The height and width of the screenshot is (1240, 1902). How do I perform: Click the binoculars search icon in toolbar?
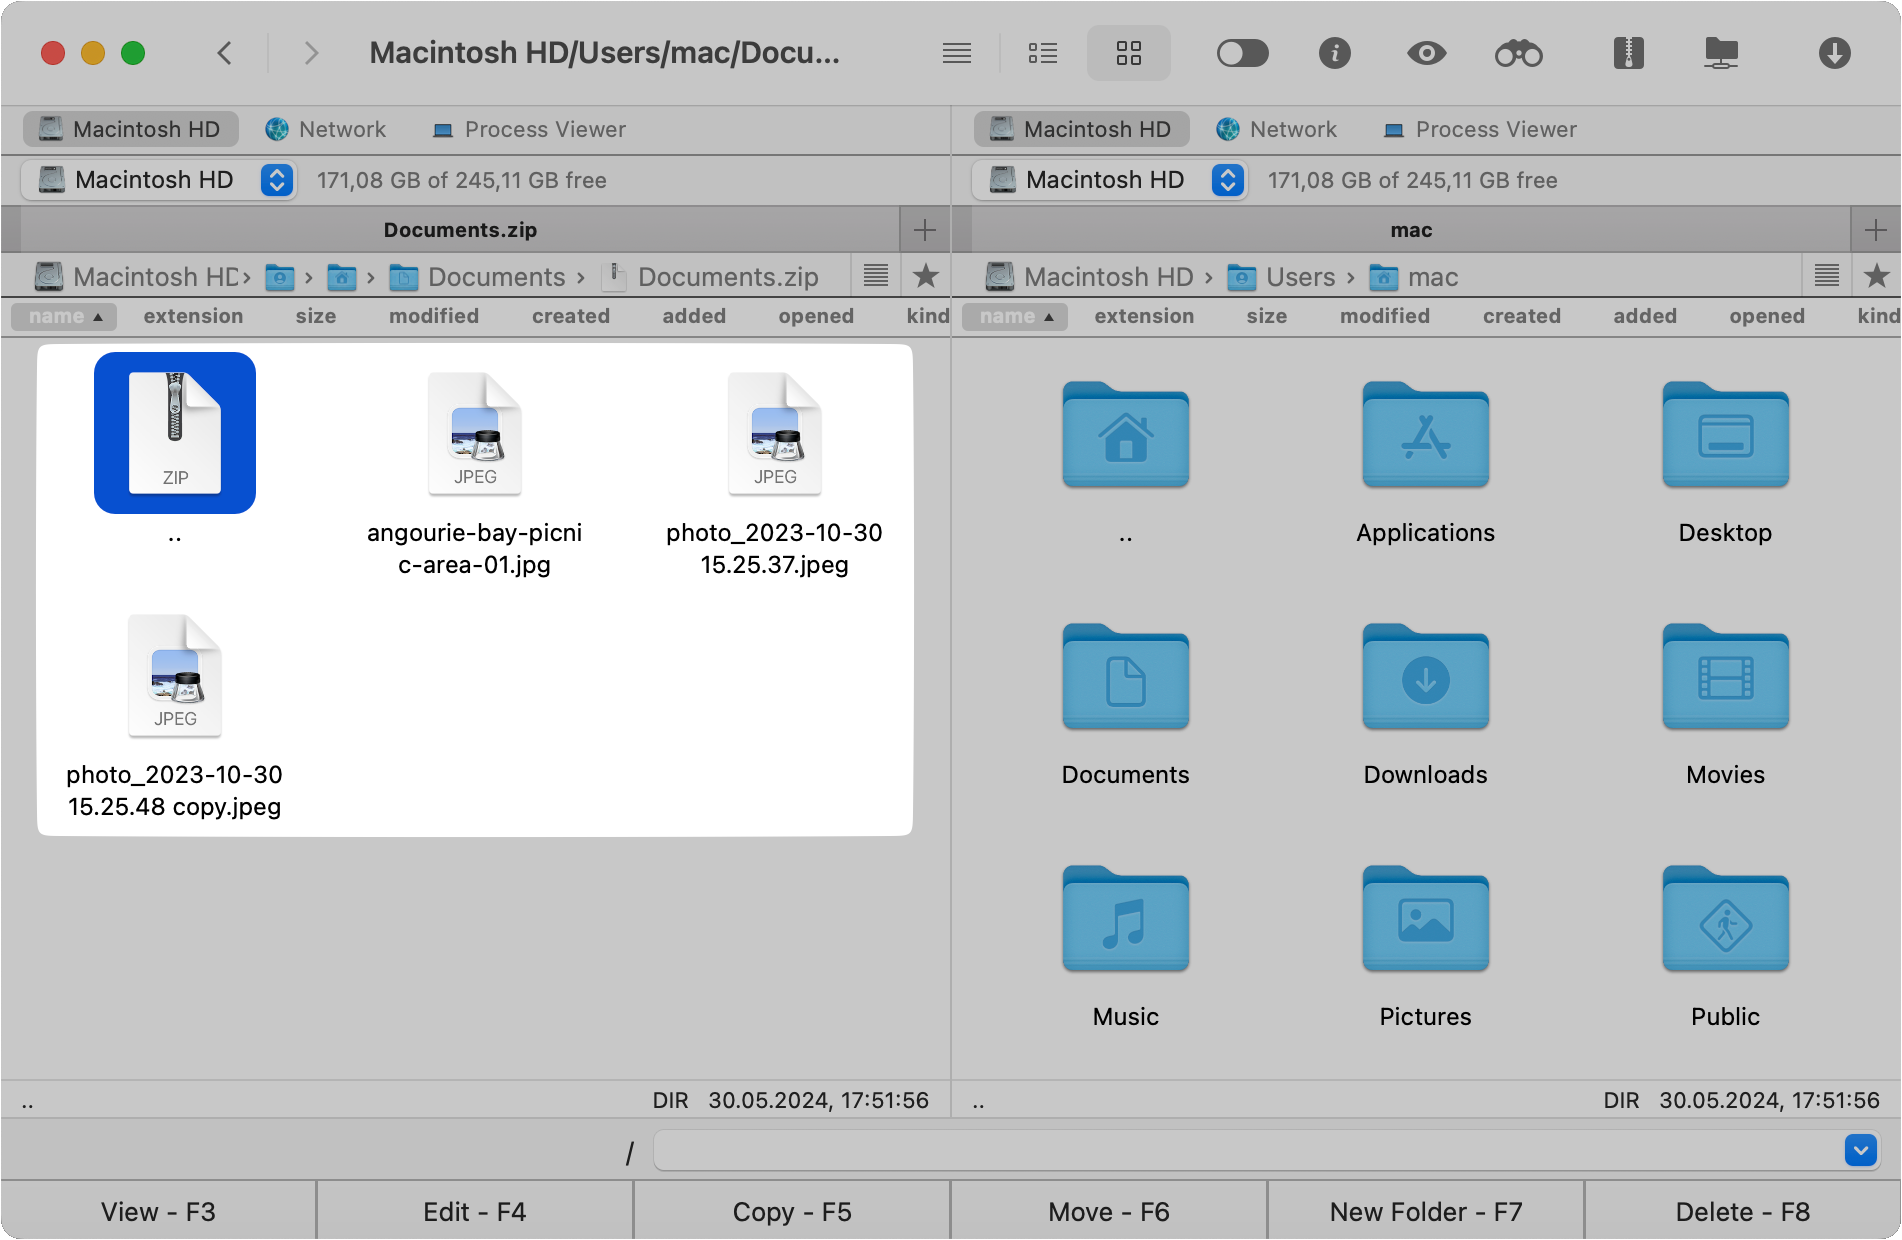point(1518,53)
